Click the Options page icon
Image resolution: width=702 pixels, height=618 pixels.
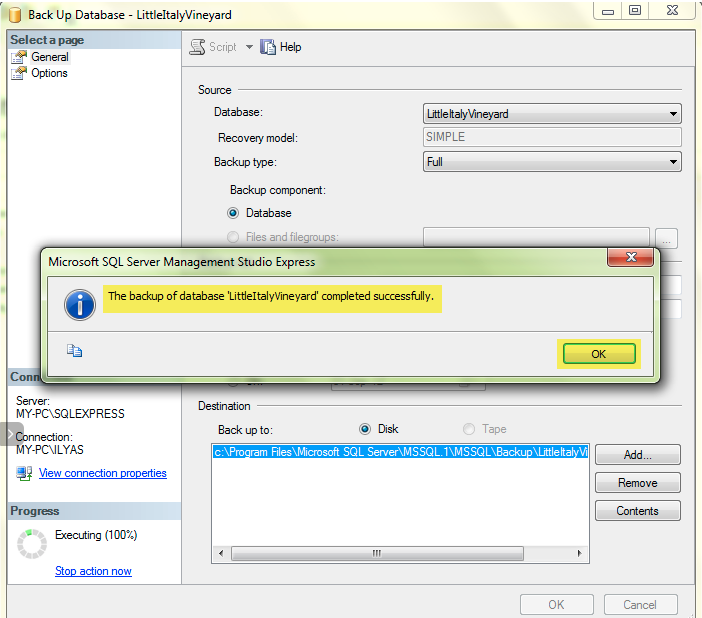pyautogui.click(x=19, y=73)
